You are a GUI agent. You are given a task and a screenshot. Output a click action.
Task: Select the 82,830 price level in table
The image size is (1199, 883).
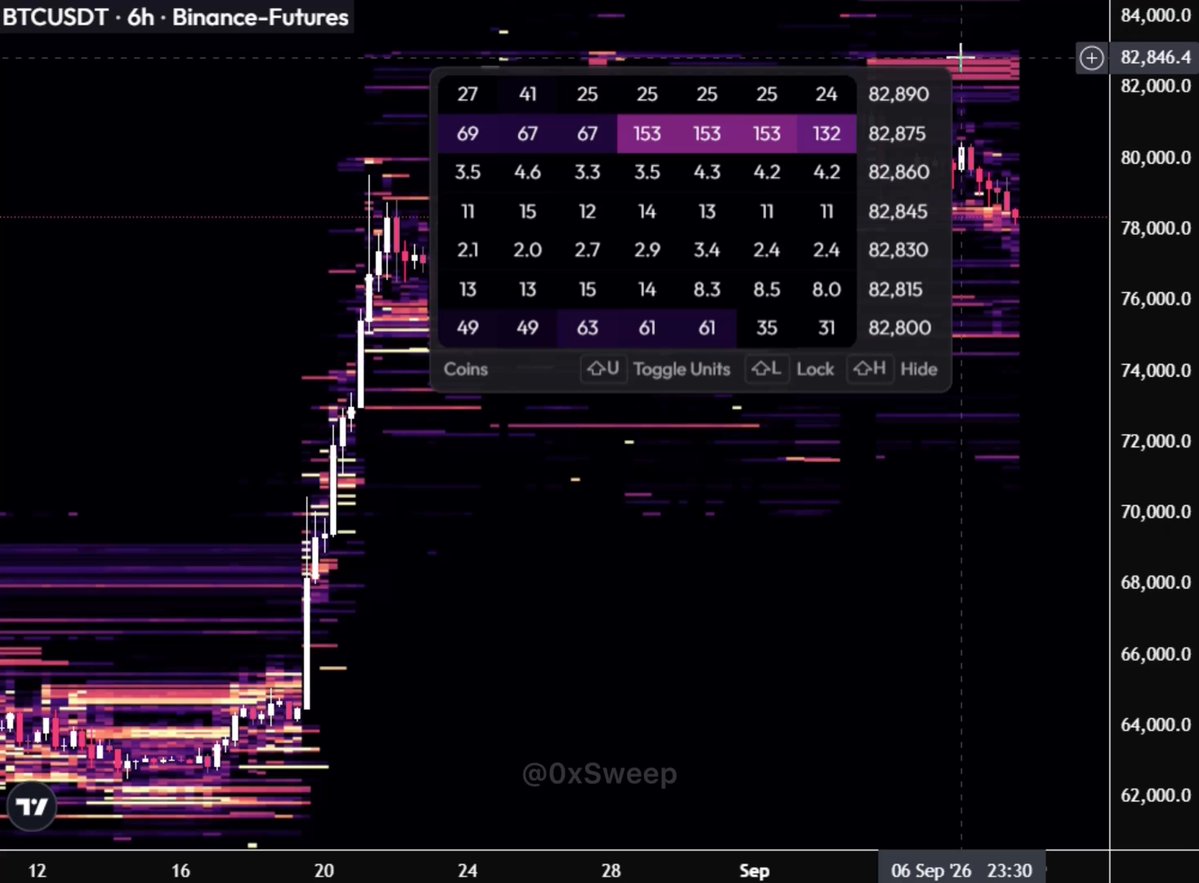click(898, 250)
